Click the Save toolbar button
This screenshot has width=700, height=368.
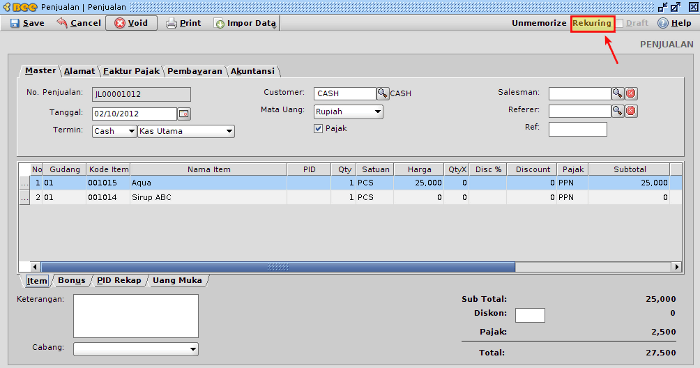coord(27,23)
